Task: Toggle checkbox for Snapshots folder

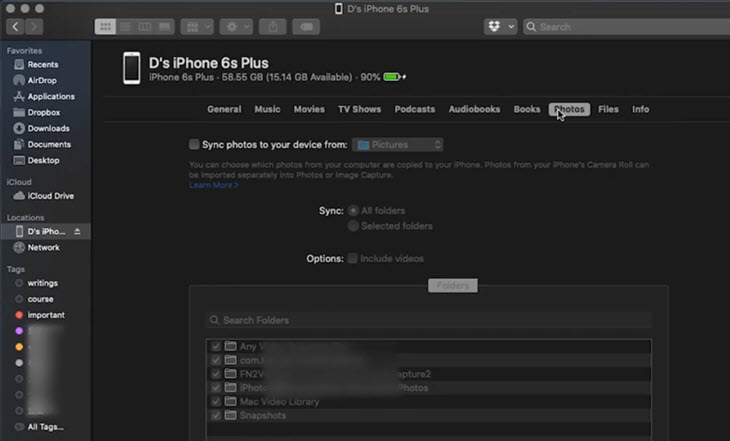Action: 216,415
